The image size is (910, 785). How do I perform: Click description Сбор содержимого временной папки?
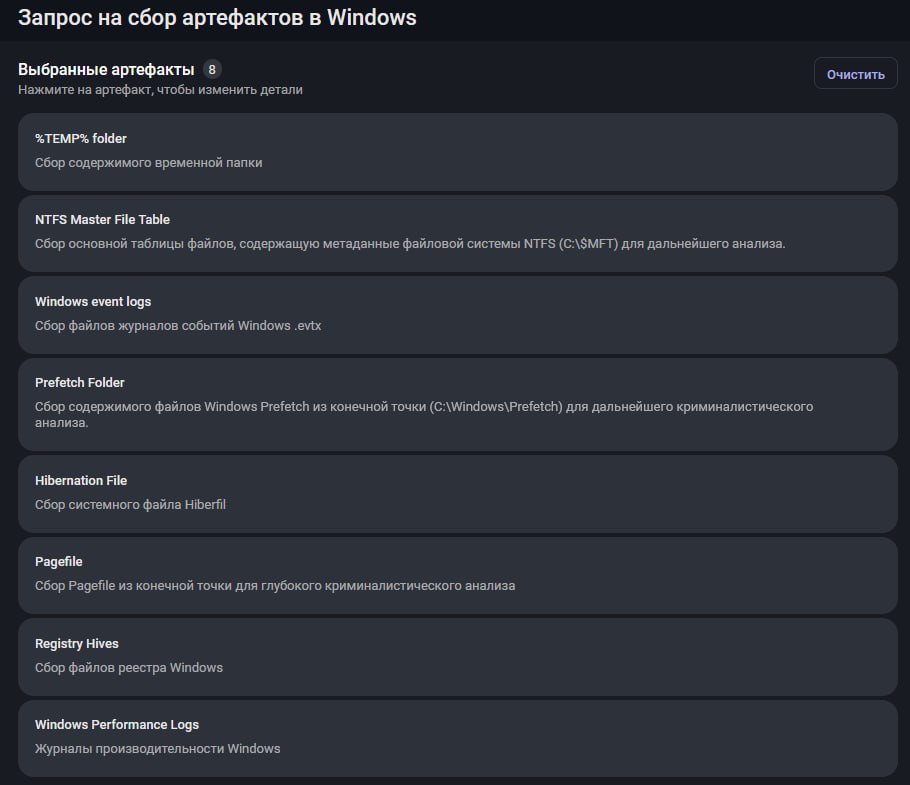coord(148,162)
